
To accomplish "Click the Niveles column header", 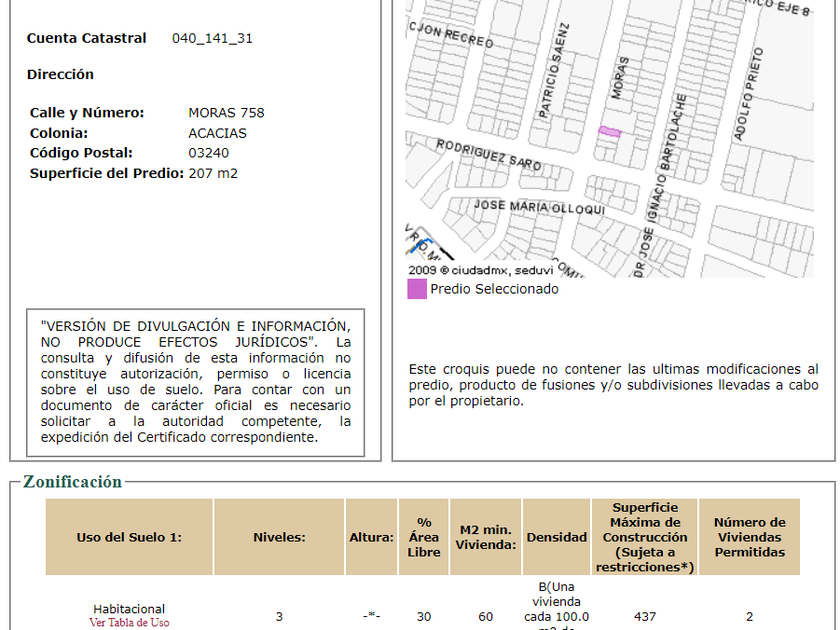I will 279,537.
